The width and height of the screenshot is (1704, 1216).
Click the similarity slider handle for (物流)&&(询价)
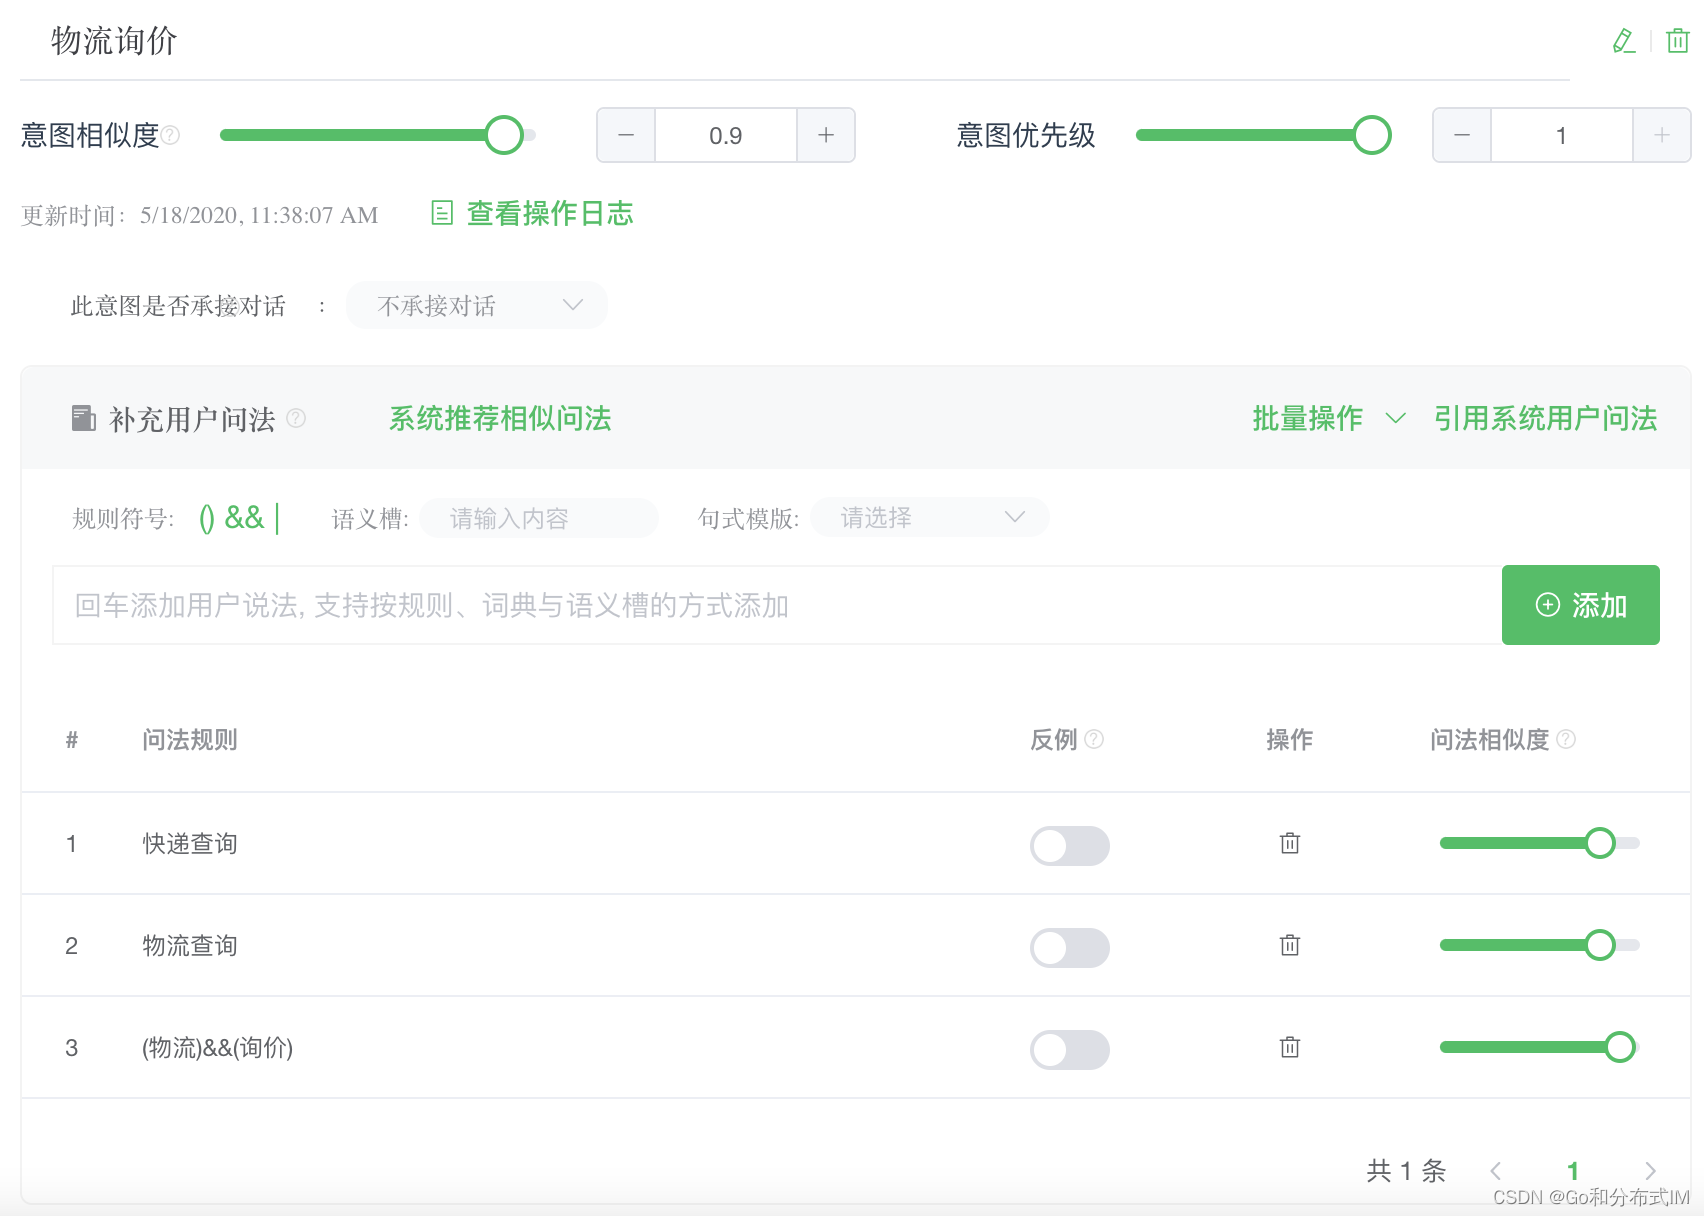pyautogui.click(x=1620, y=1047)
